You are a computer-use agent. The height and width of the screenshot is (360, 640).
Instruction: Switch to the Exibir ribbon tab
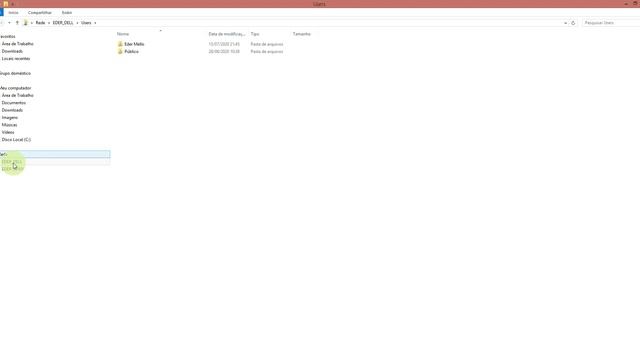[67, 13]
